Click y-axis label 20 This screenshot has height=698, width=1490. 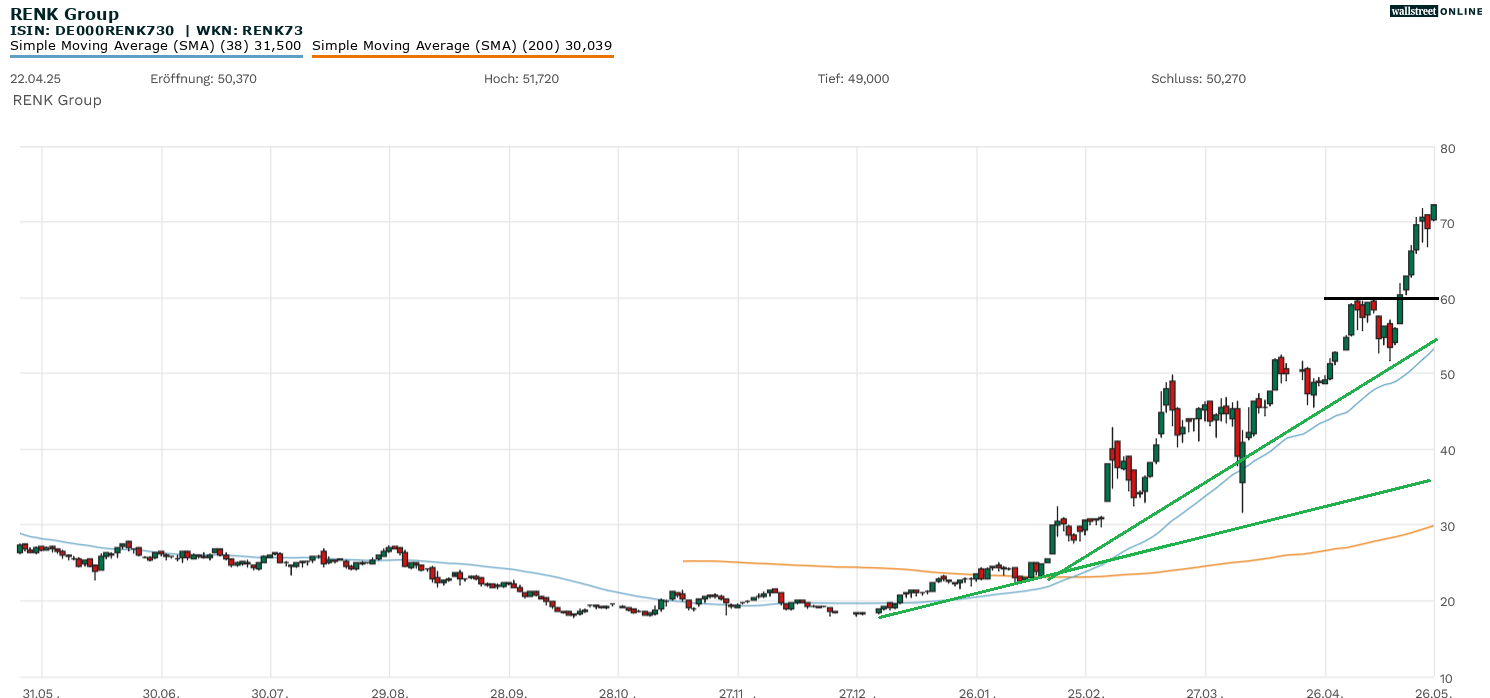[1447, 602]
